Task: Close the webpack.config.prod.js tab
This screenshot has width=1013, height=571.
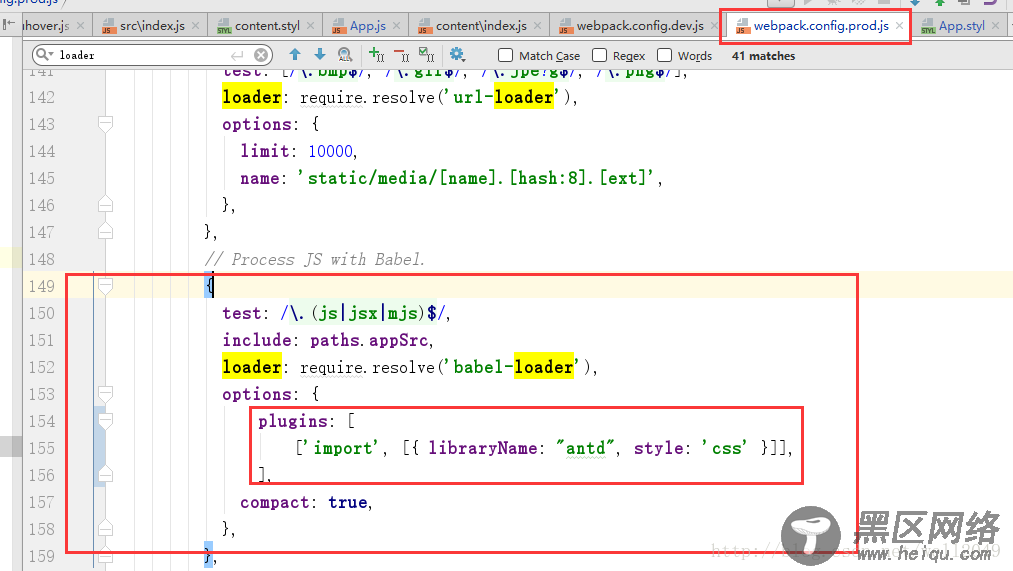Action: (899, 26)
